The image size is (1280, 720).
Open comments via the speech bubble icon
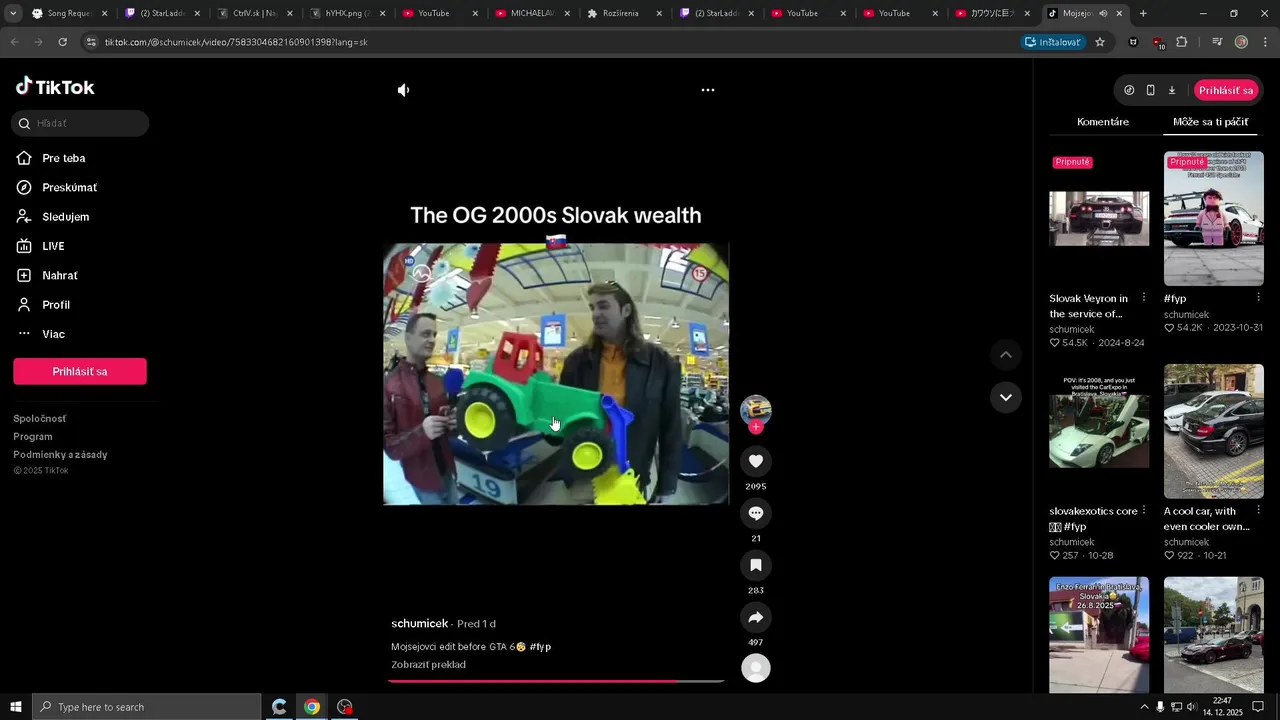756,513
